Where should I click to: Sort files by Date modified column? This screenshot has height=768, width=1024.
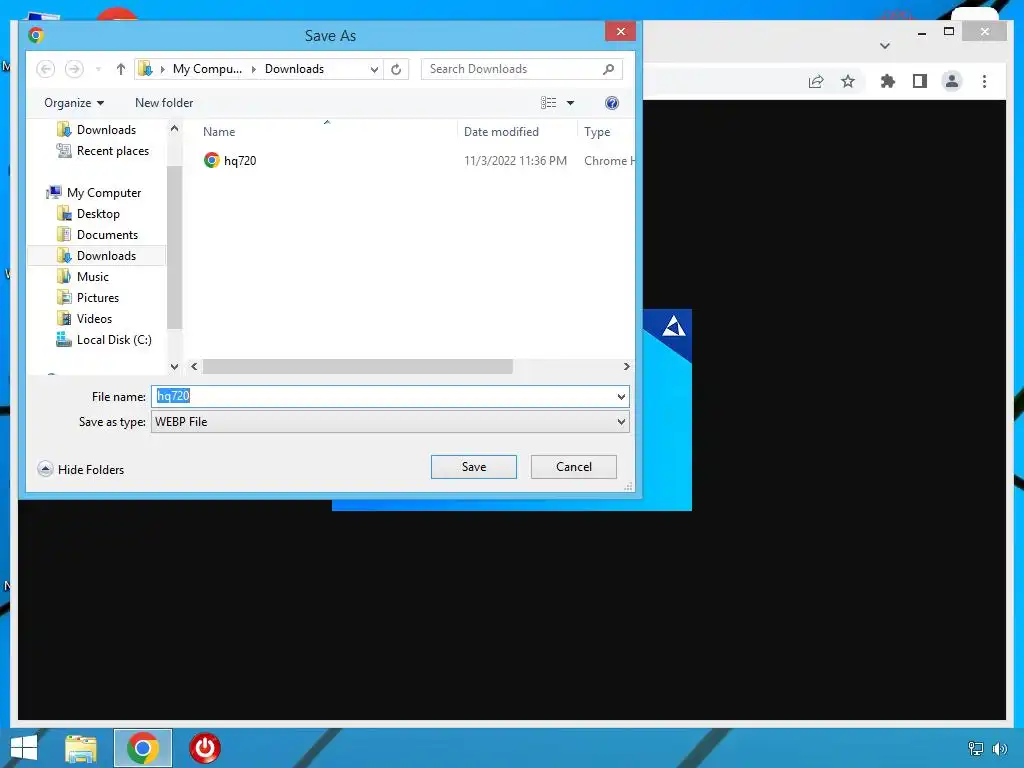point(501,131)
